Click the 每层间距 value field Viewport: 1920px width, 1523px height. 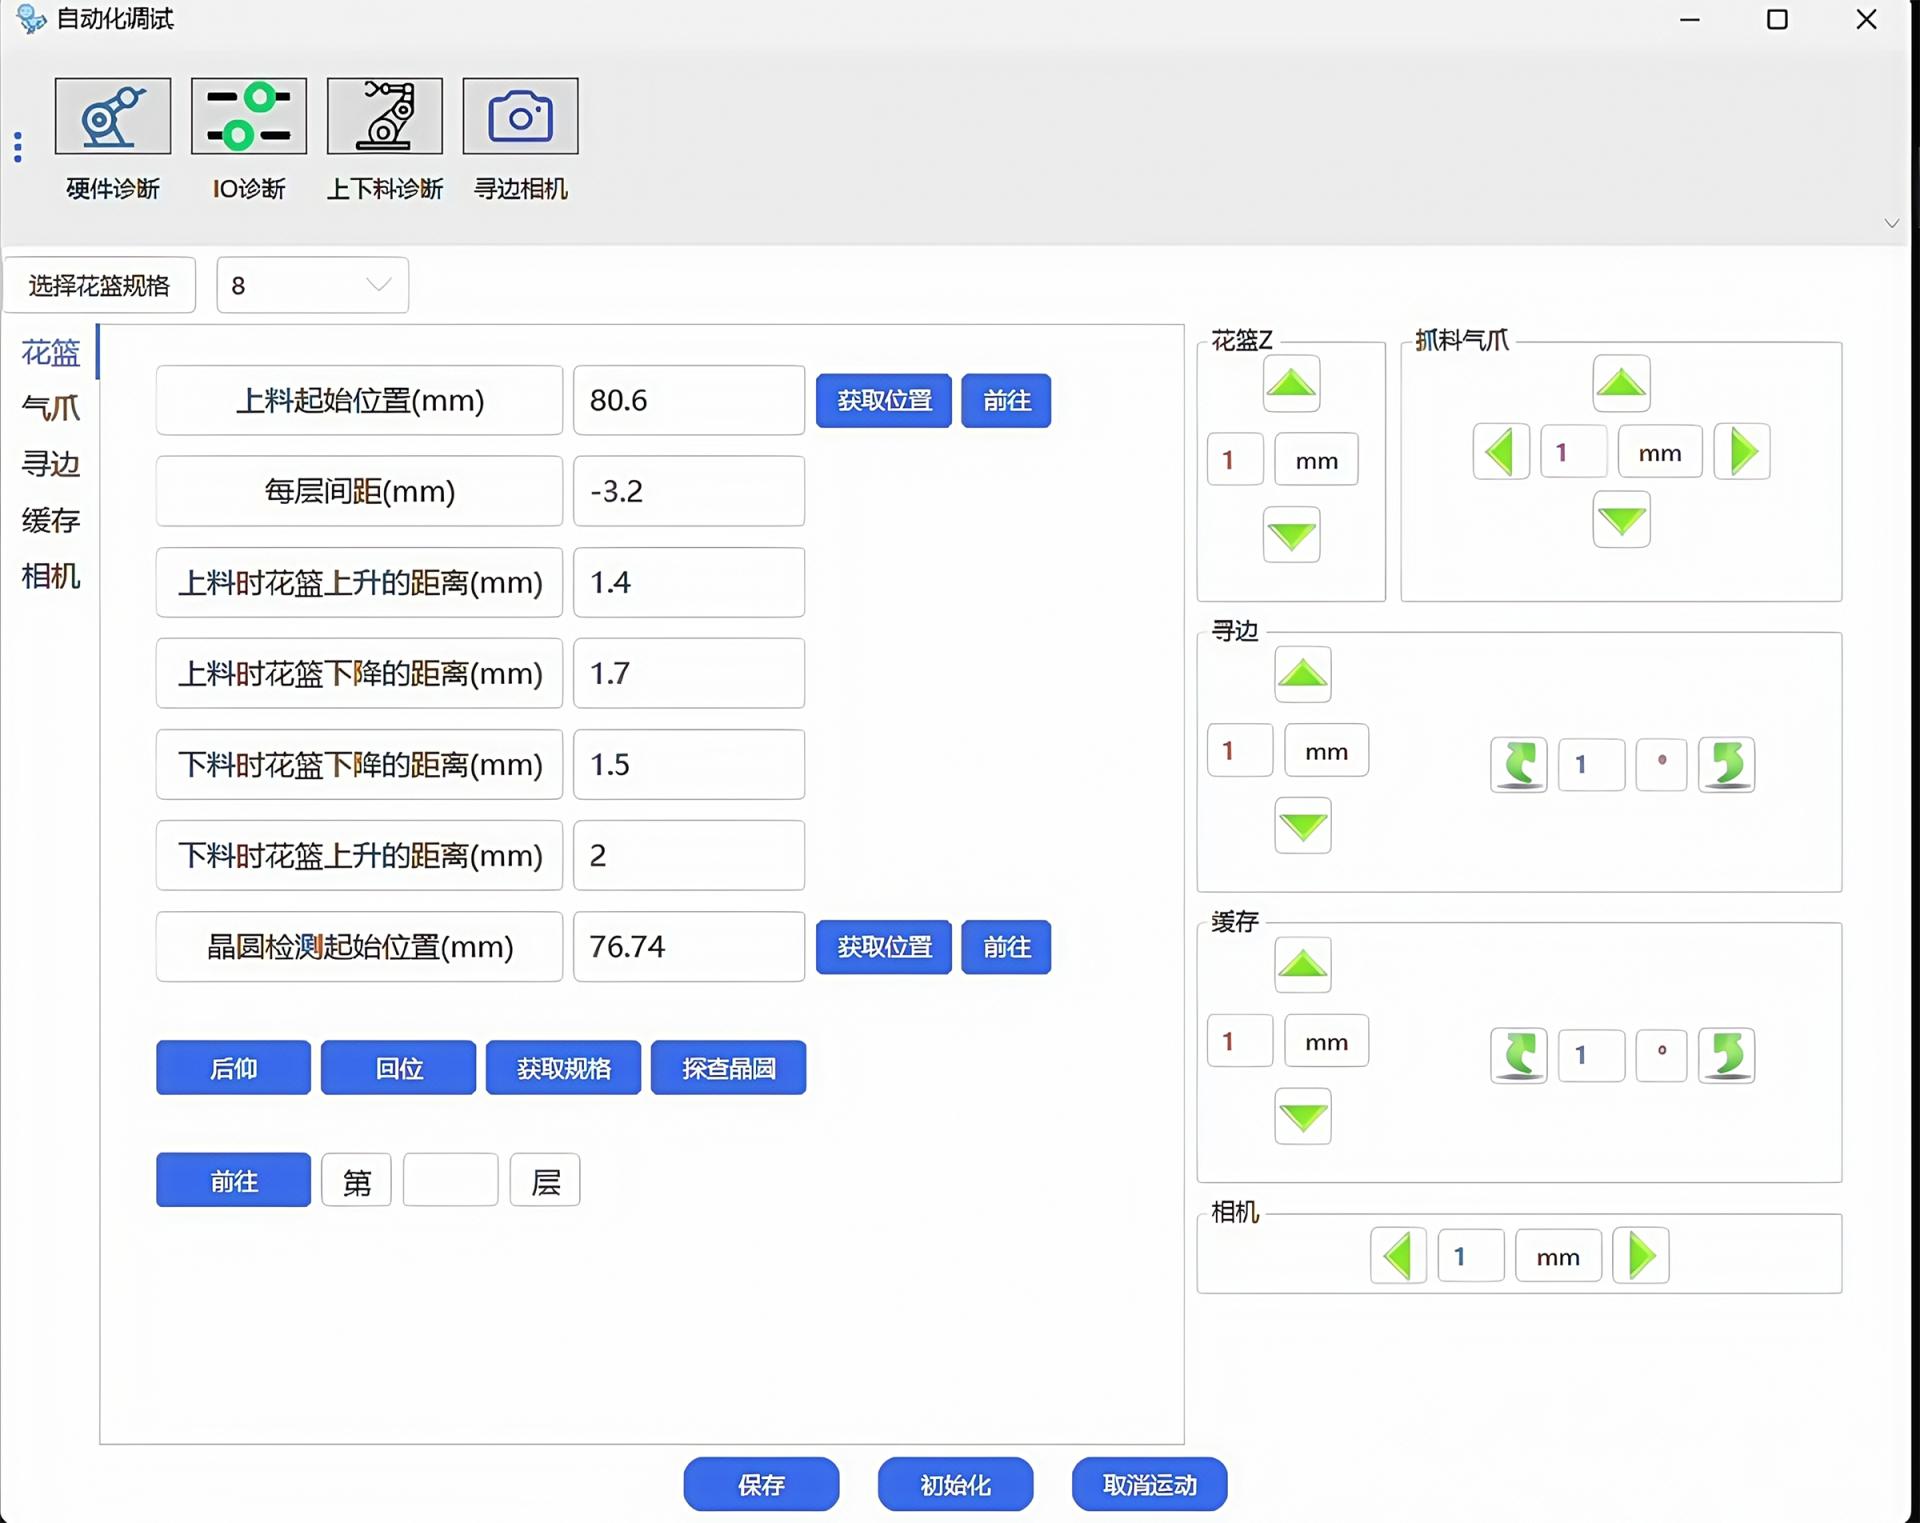pyautogui.click(x=688, y=491)
